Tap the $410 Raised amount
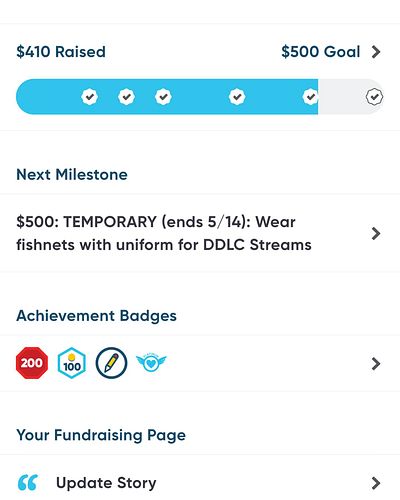 click(61, 52)
